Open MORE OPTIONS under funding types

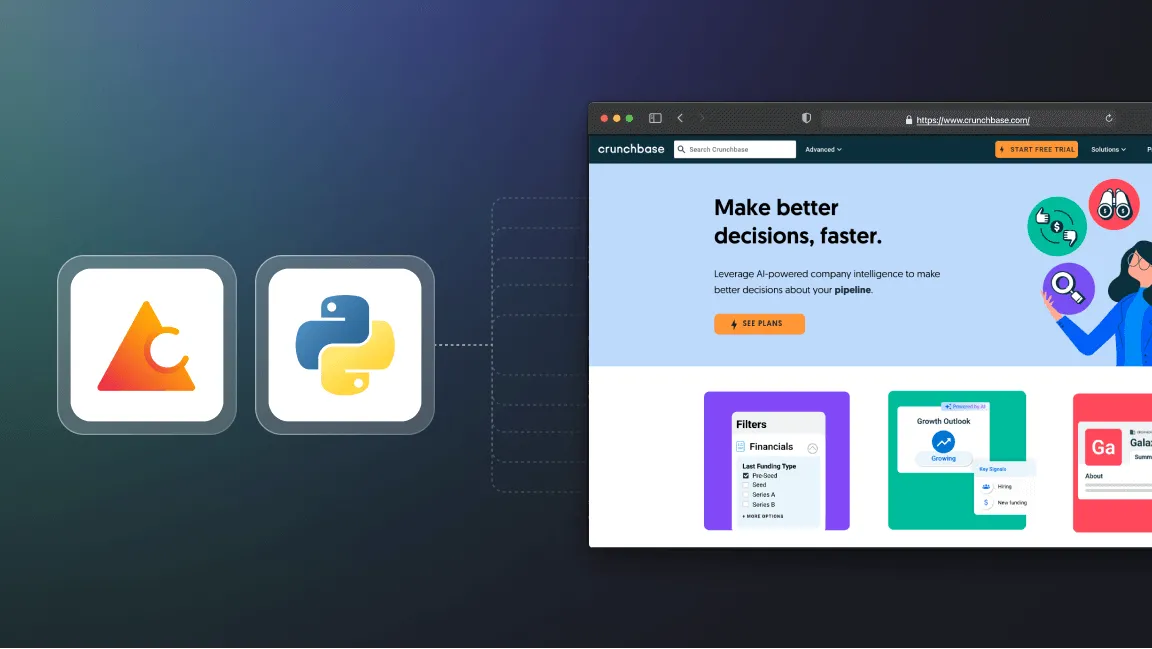(762, 516)
